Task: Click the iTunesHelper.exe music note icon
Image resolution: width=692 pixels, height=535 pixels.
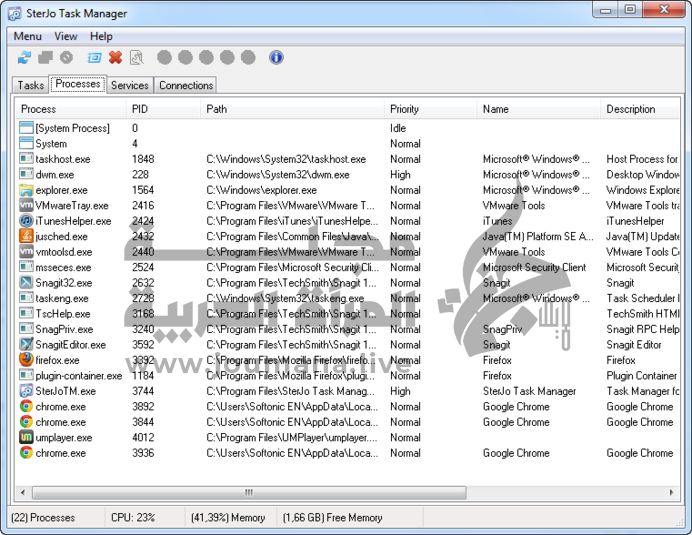Action: pos(26,221)
